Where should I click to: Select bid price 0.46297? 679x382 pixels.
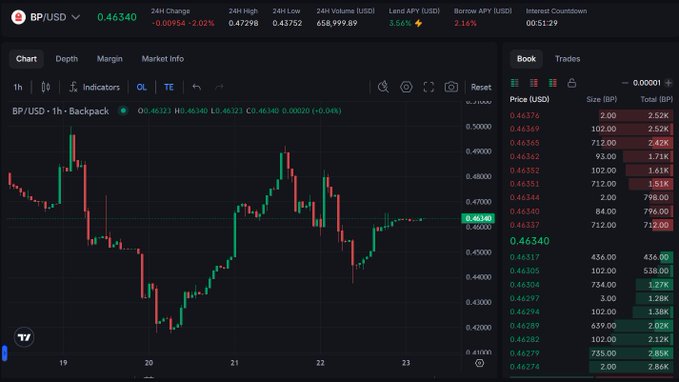click(524, 298)
